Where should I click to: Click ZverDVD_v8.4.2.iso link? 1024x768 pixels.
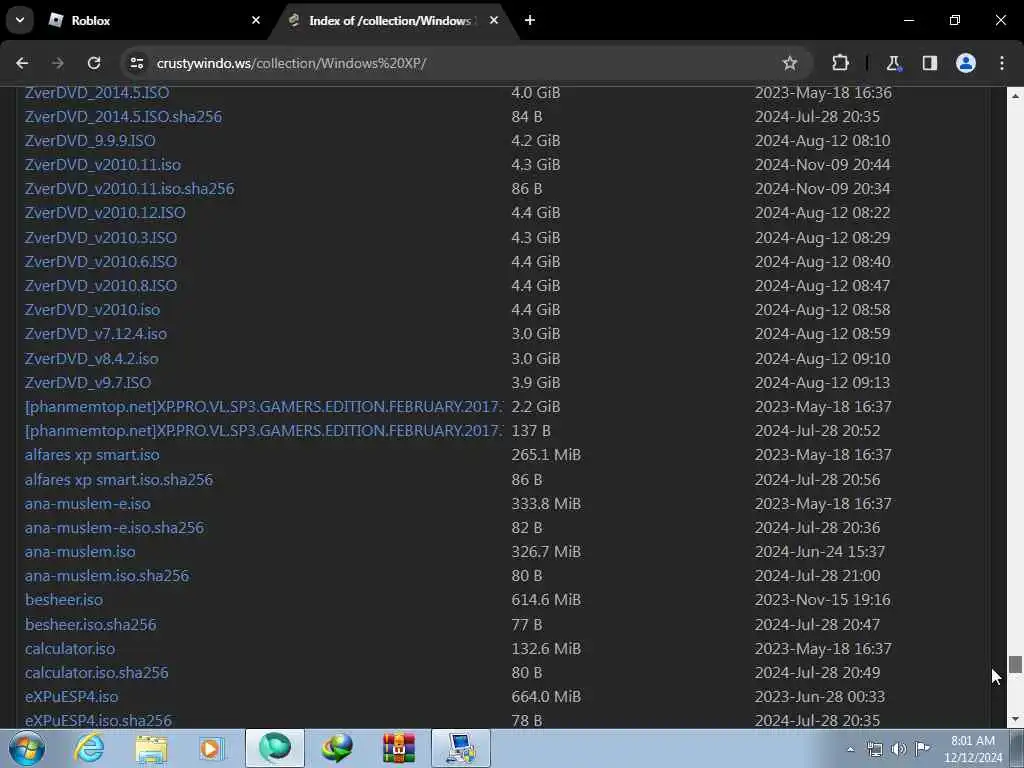click(91, 359)
